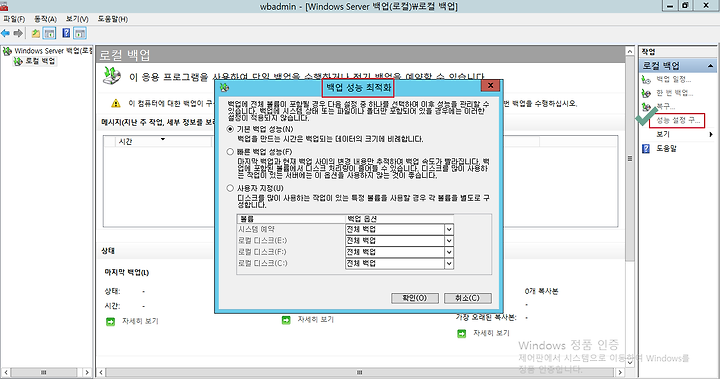Screen dimensions: 720x379
Task: Click the Forward arrow toolbar icon
Action: 18,33
